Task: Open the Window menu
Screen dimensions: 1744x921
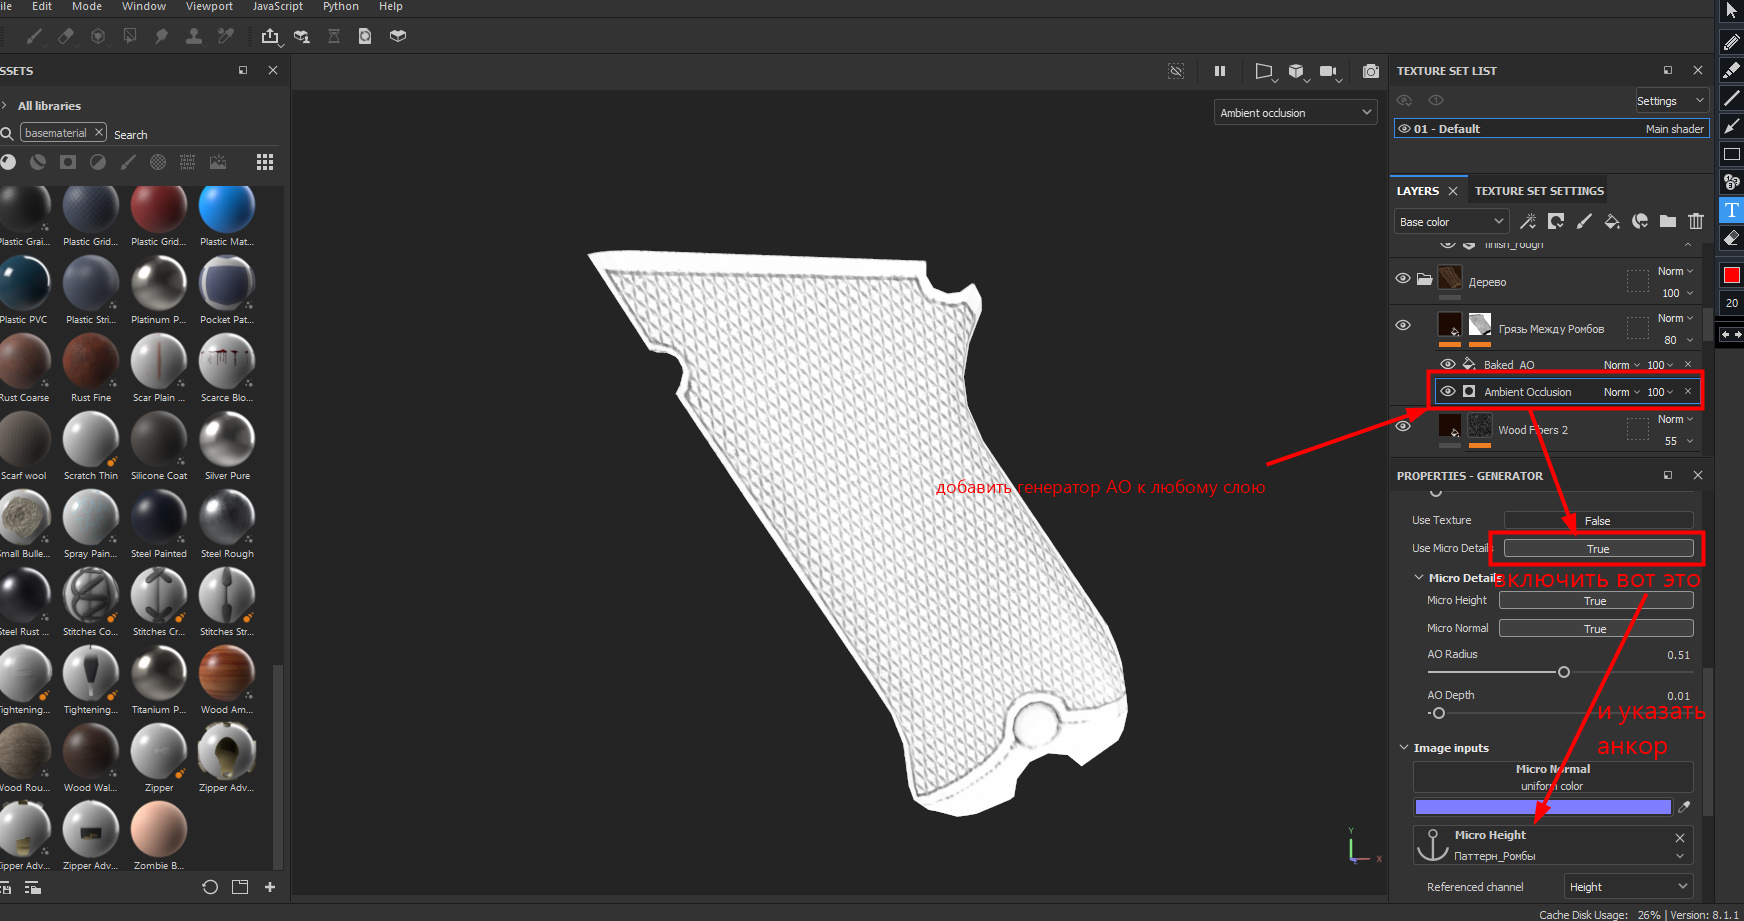Action: click(144, 6)
